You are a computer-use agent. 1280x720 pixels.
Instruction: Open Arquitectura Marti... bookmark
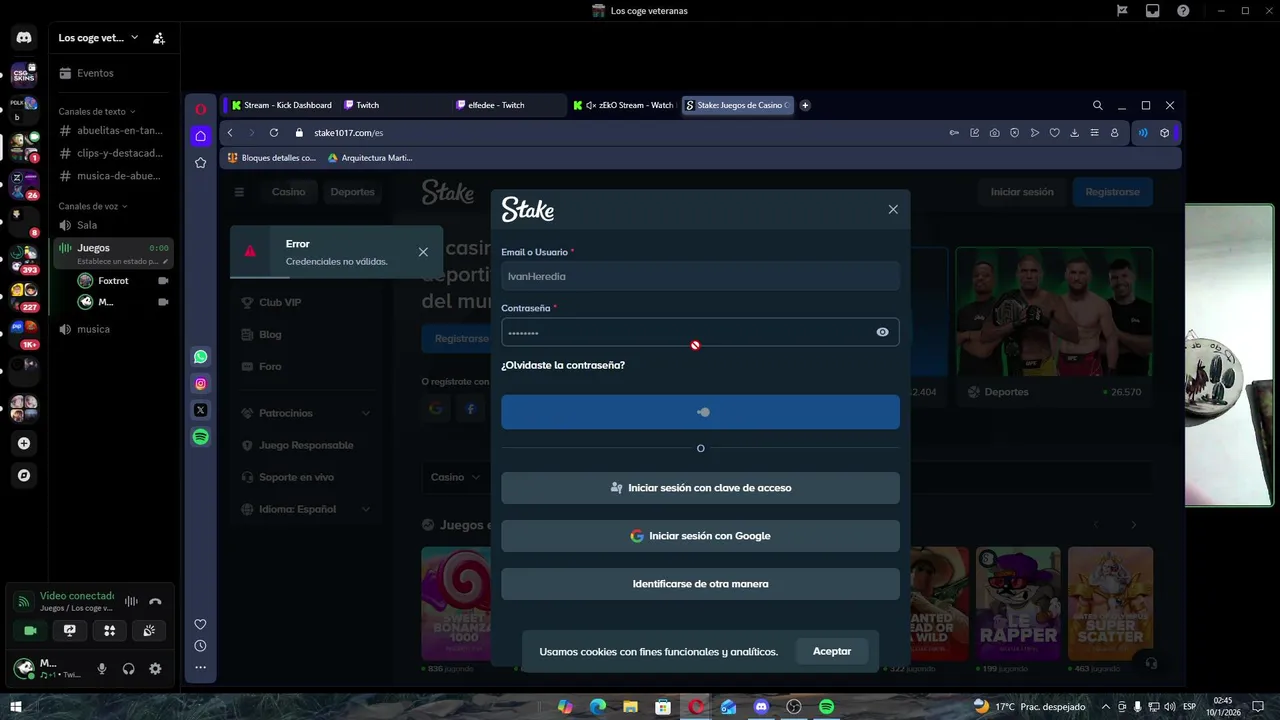click(x=370, y=158)
